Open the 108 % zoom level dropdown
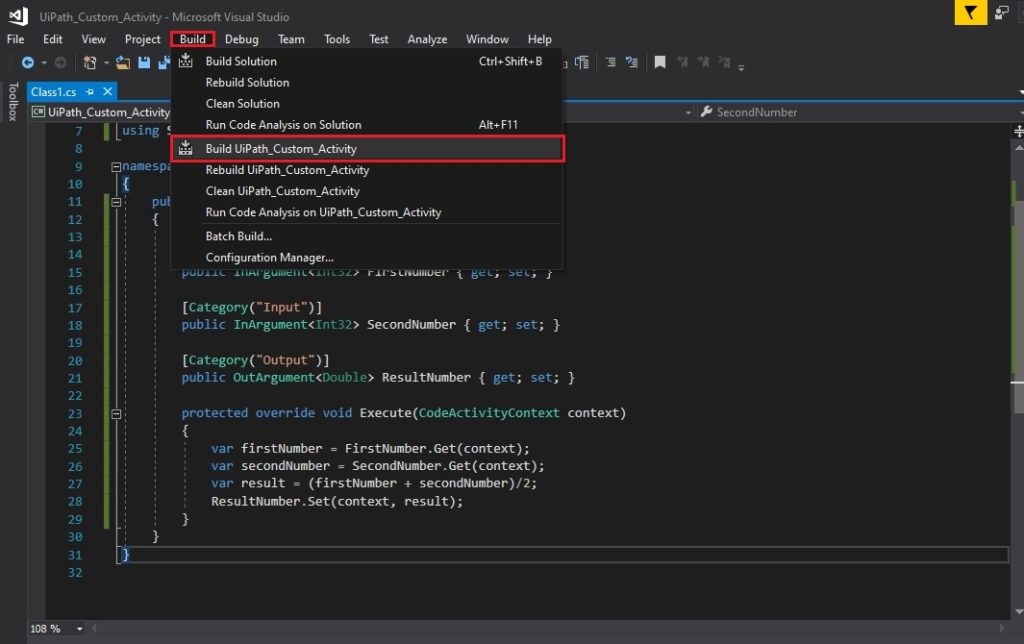The width and height of the screenshot is (1024, 644). click(x=80, y=628)
